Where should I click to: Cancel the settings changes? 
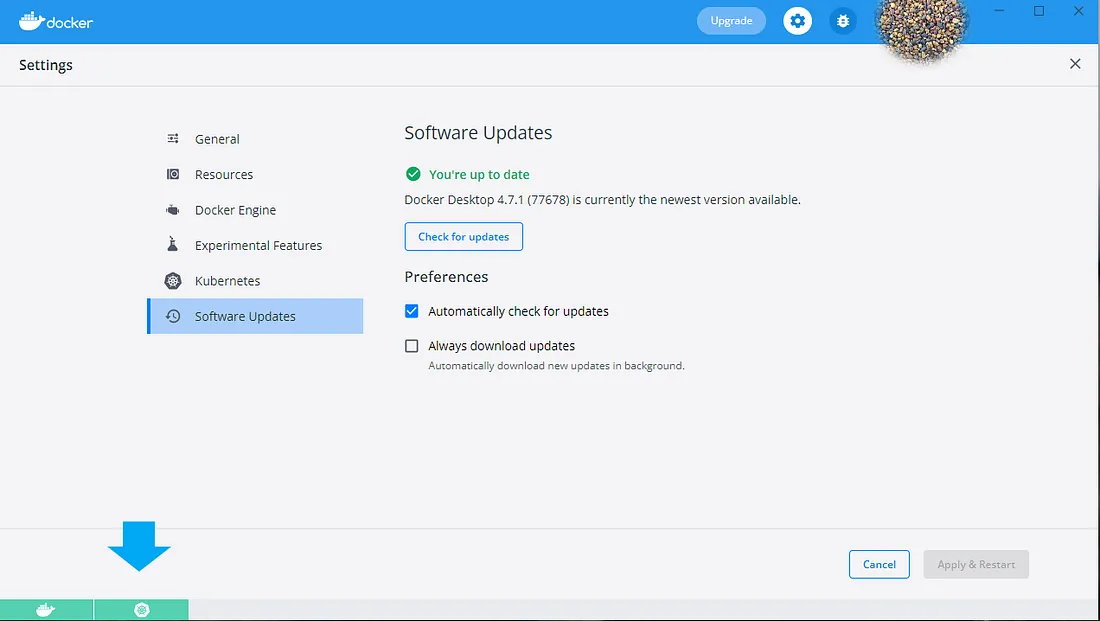pos(879,564)
